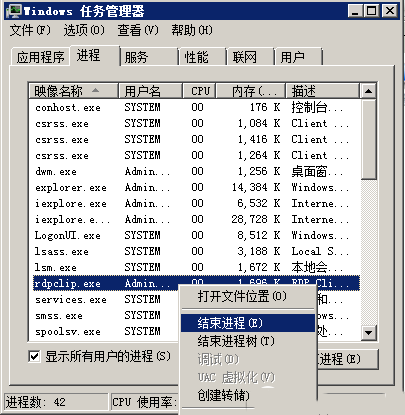Open the 帮助(H) menu

pyautogui.click(x=192, y=30)
